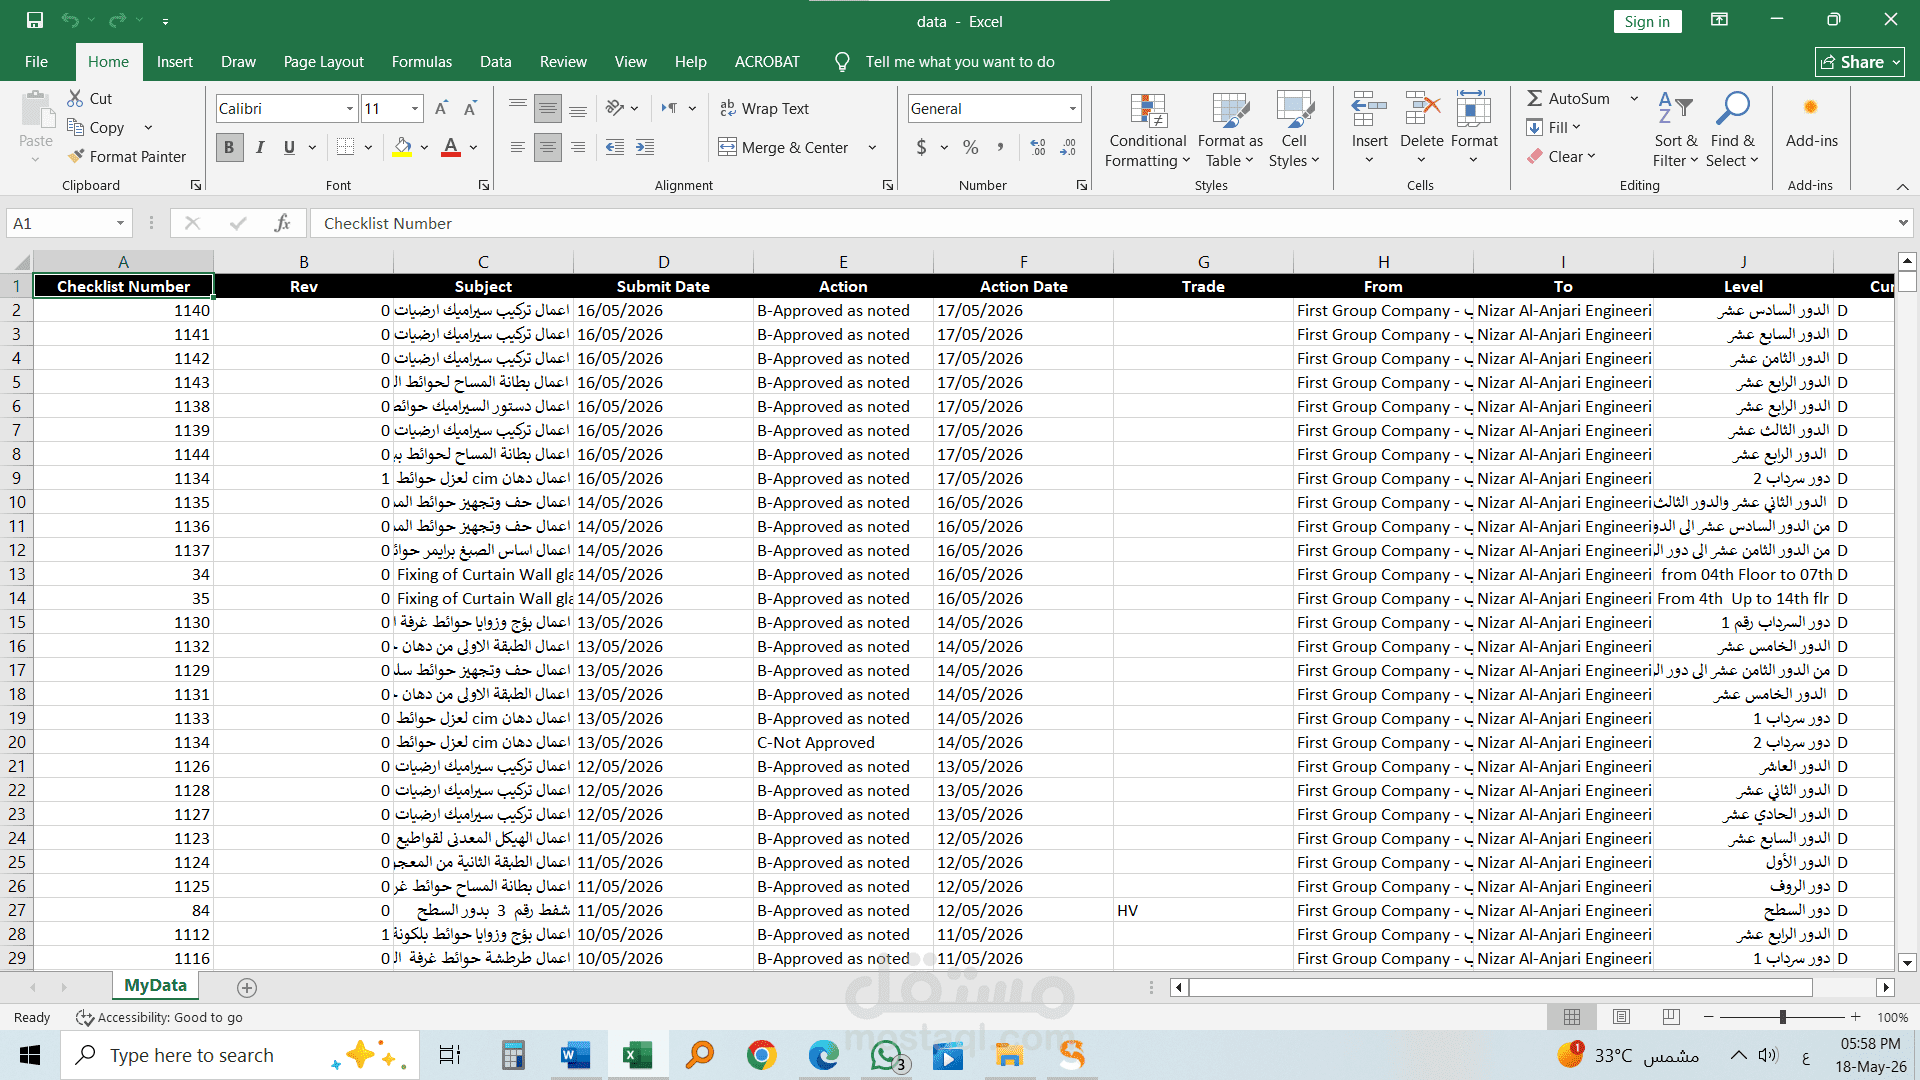This screenshot has height=1080, width=1920.
Task: Click the Undo arrow icon
Action: pos(69,20)
